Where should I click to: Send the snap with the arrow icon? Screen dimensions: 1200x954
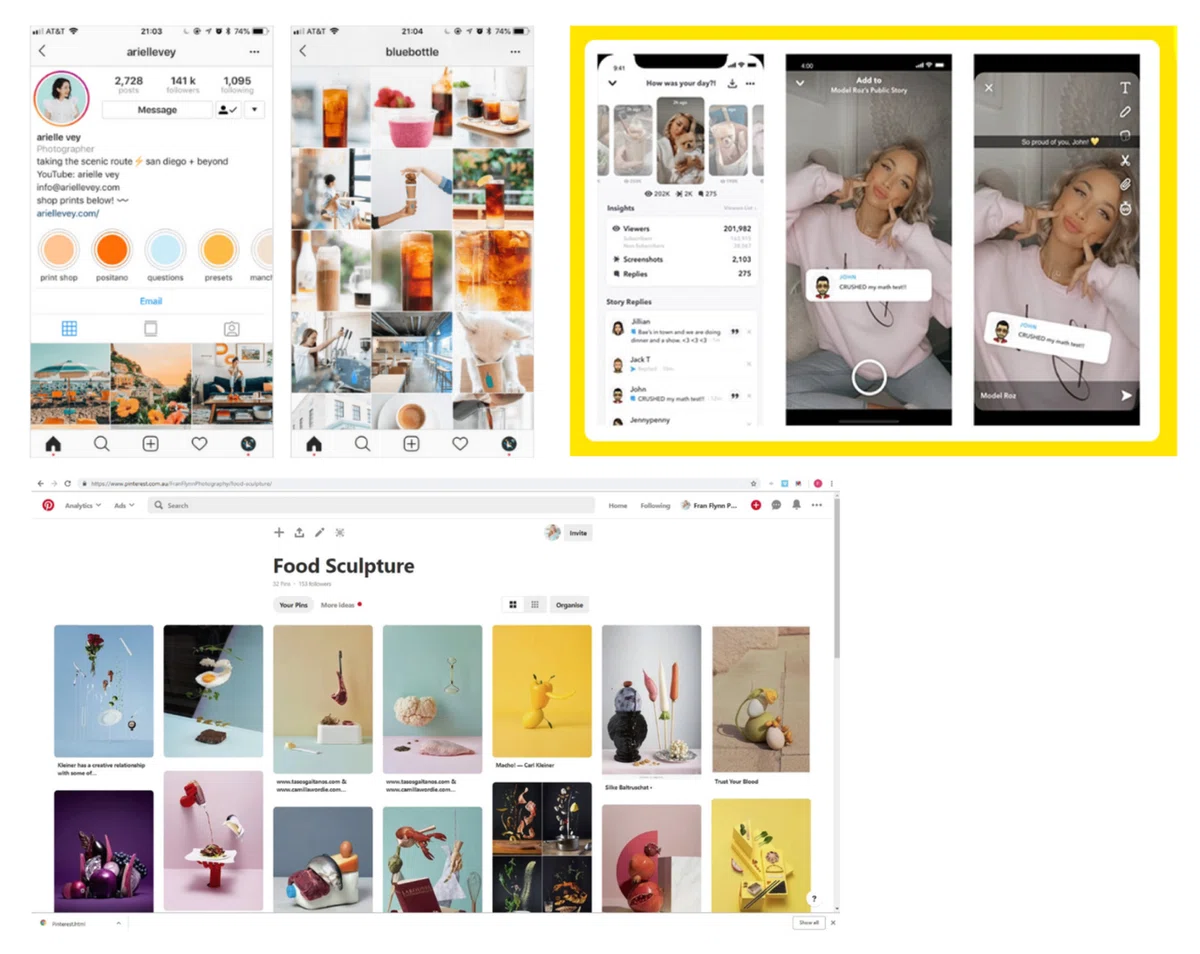pos(1126,396)
